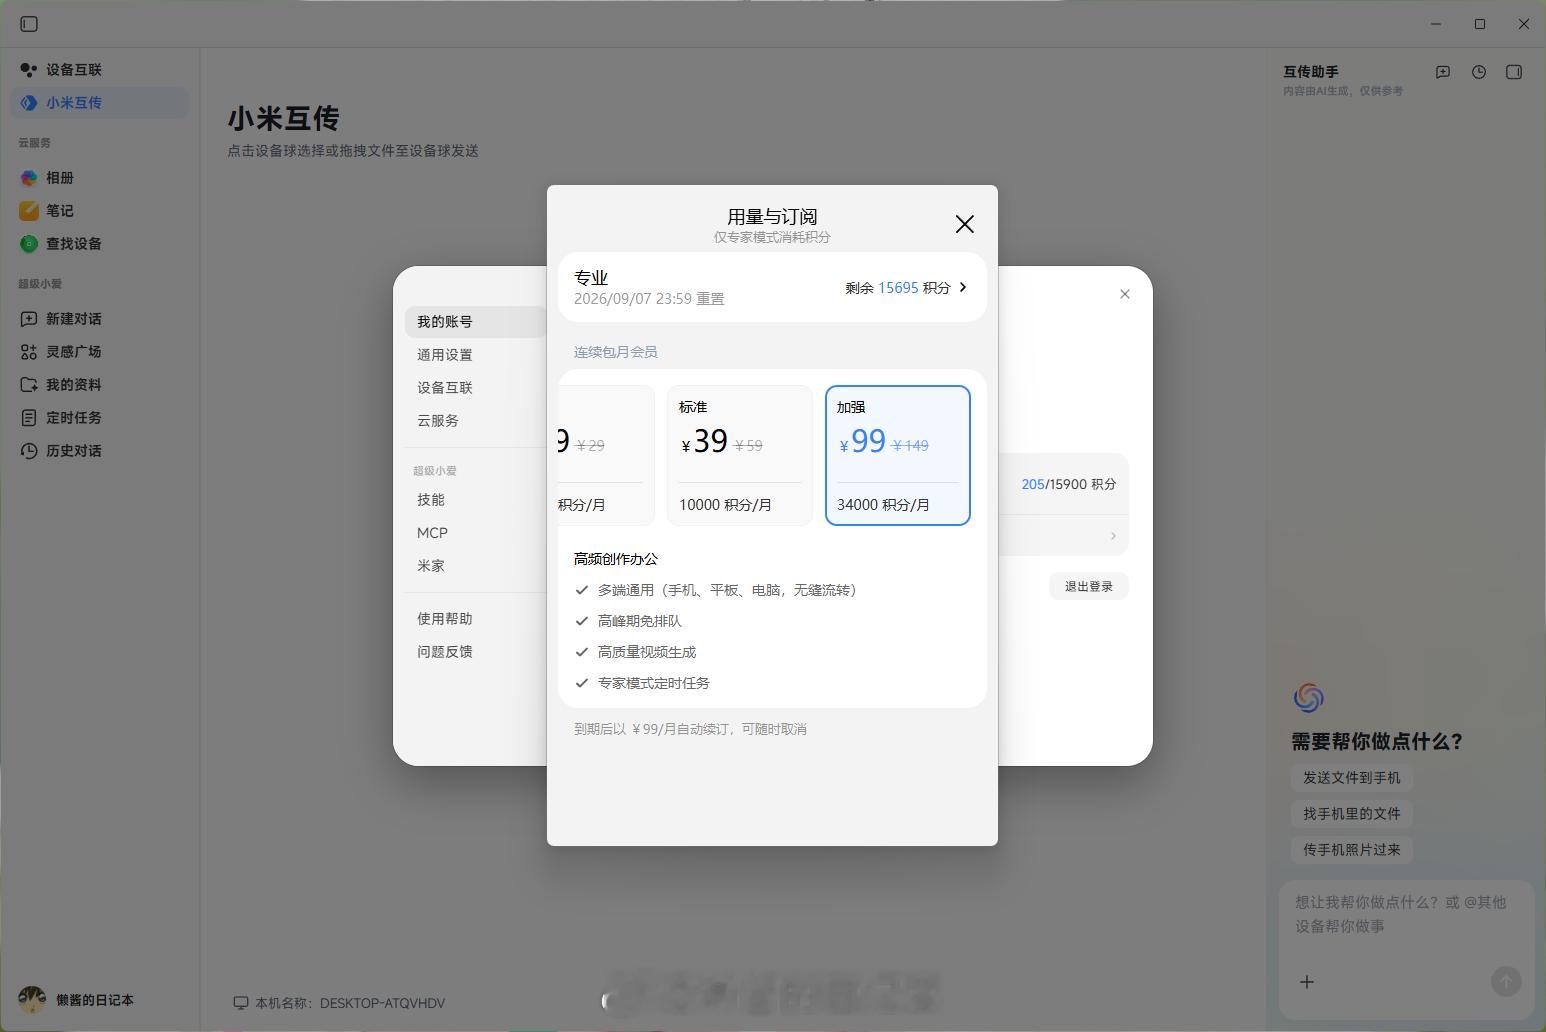Screen dimensions: 1546x1032
Task: Expand the 剩余 15695 积分 details chevron
Action: [963, 287]
